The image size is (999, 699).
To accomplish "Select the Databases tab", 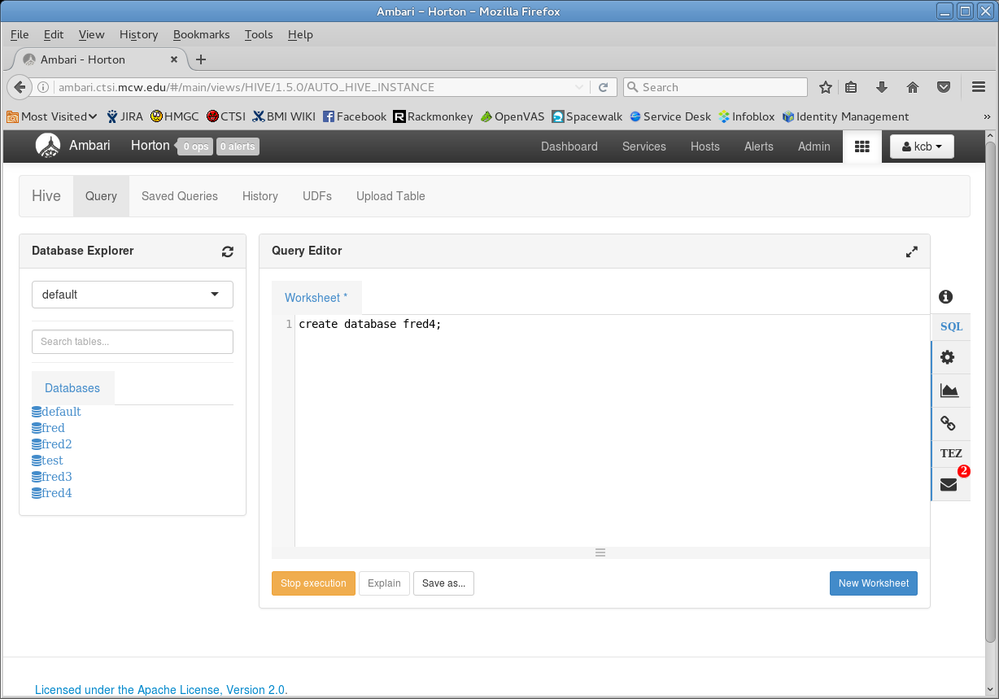I will click(x=73, y=388).
